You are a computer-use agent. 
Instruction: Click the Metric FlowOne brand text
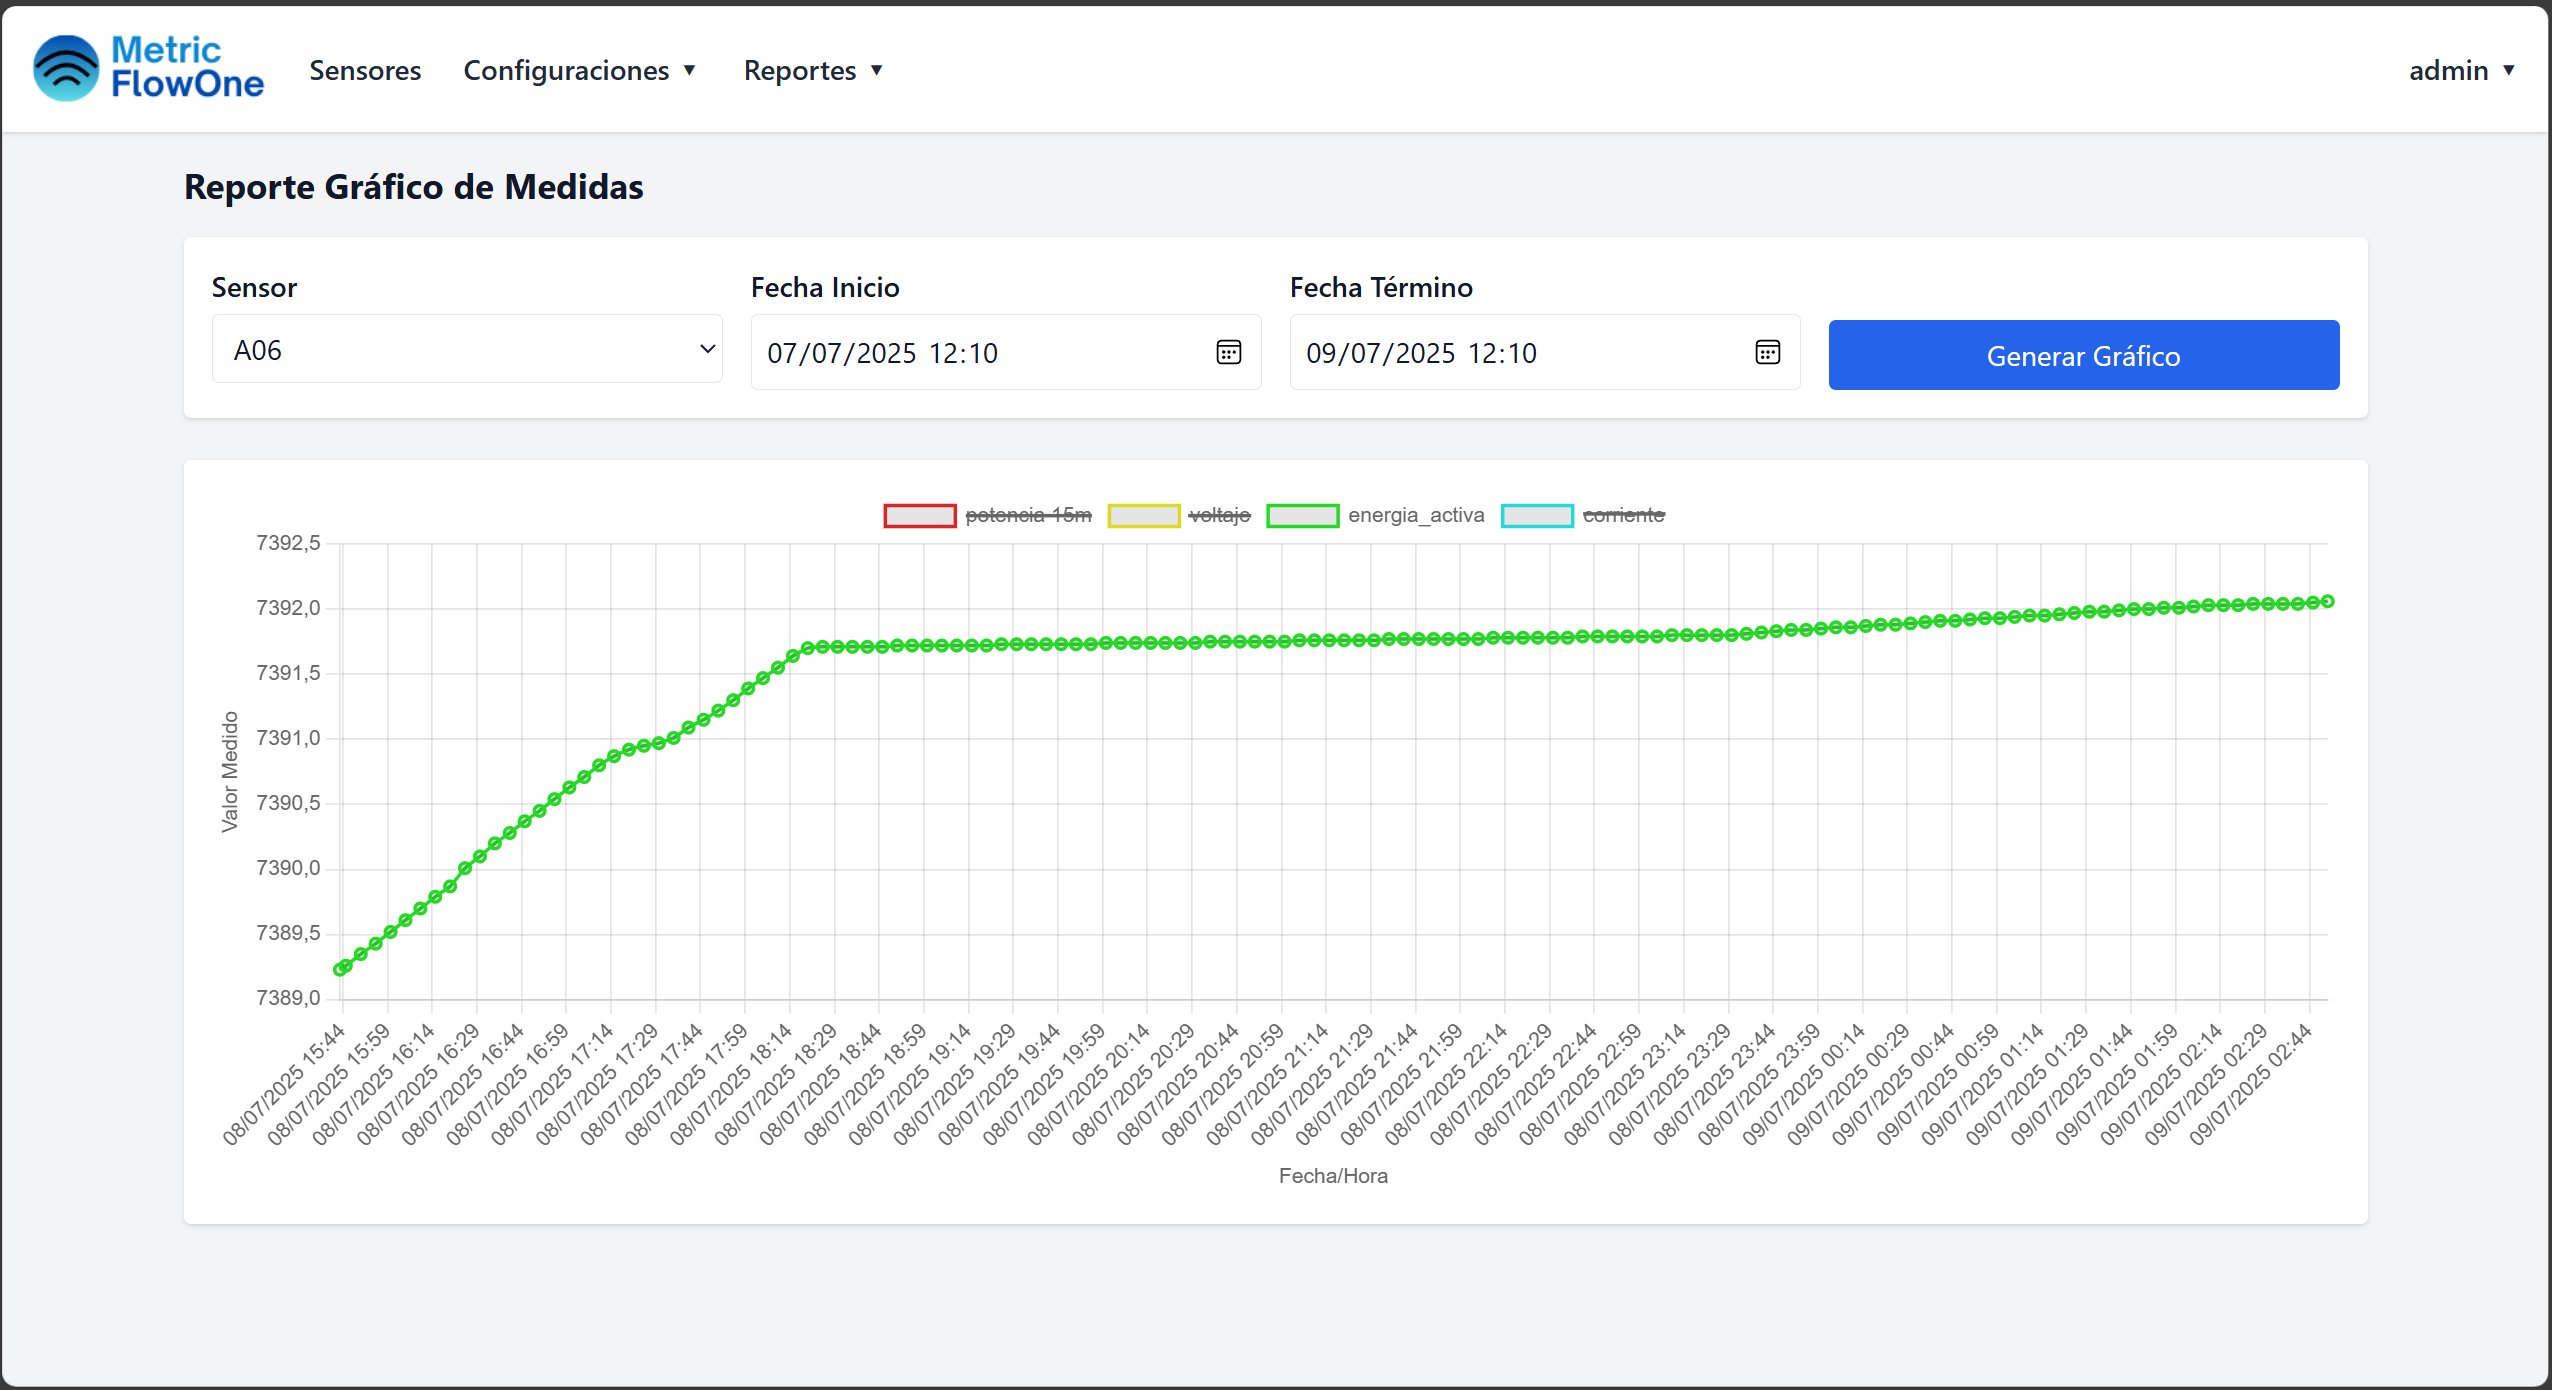pyautogui.click(x=187, y=67)
